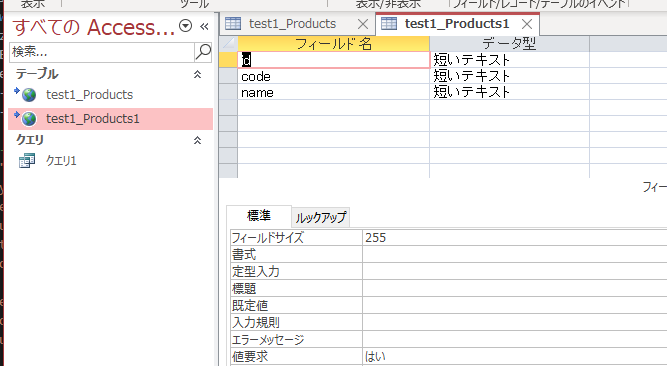
Task: Click the globe icon of test1_Products1
Action: [28, 119]
